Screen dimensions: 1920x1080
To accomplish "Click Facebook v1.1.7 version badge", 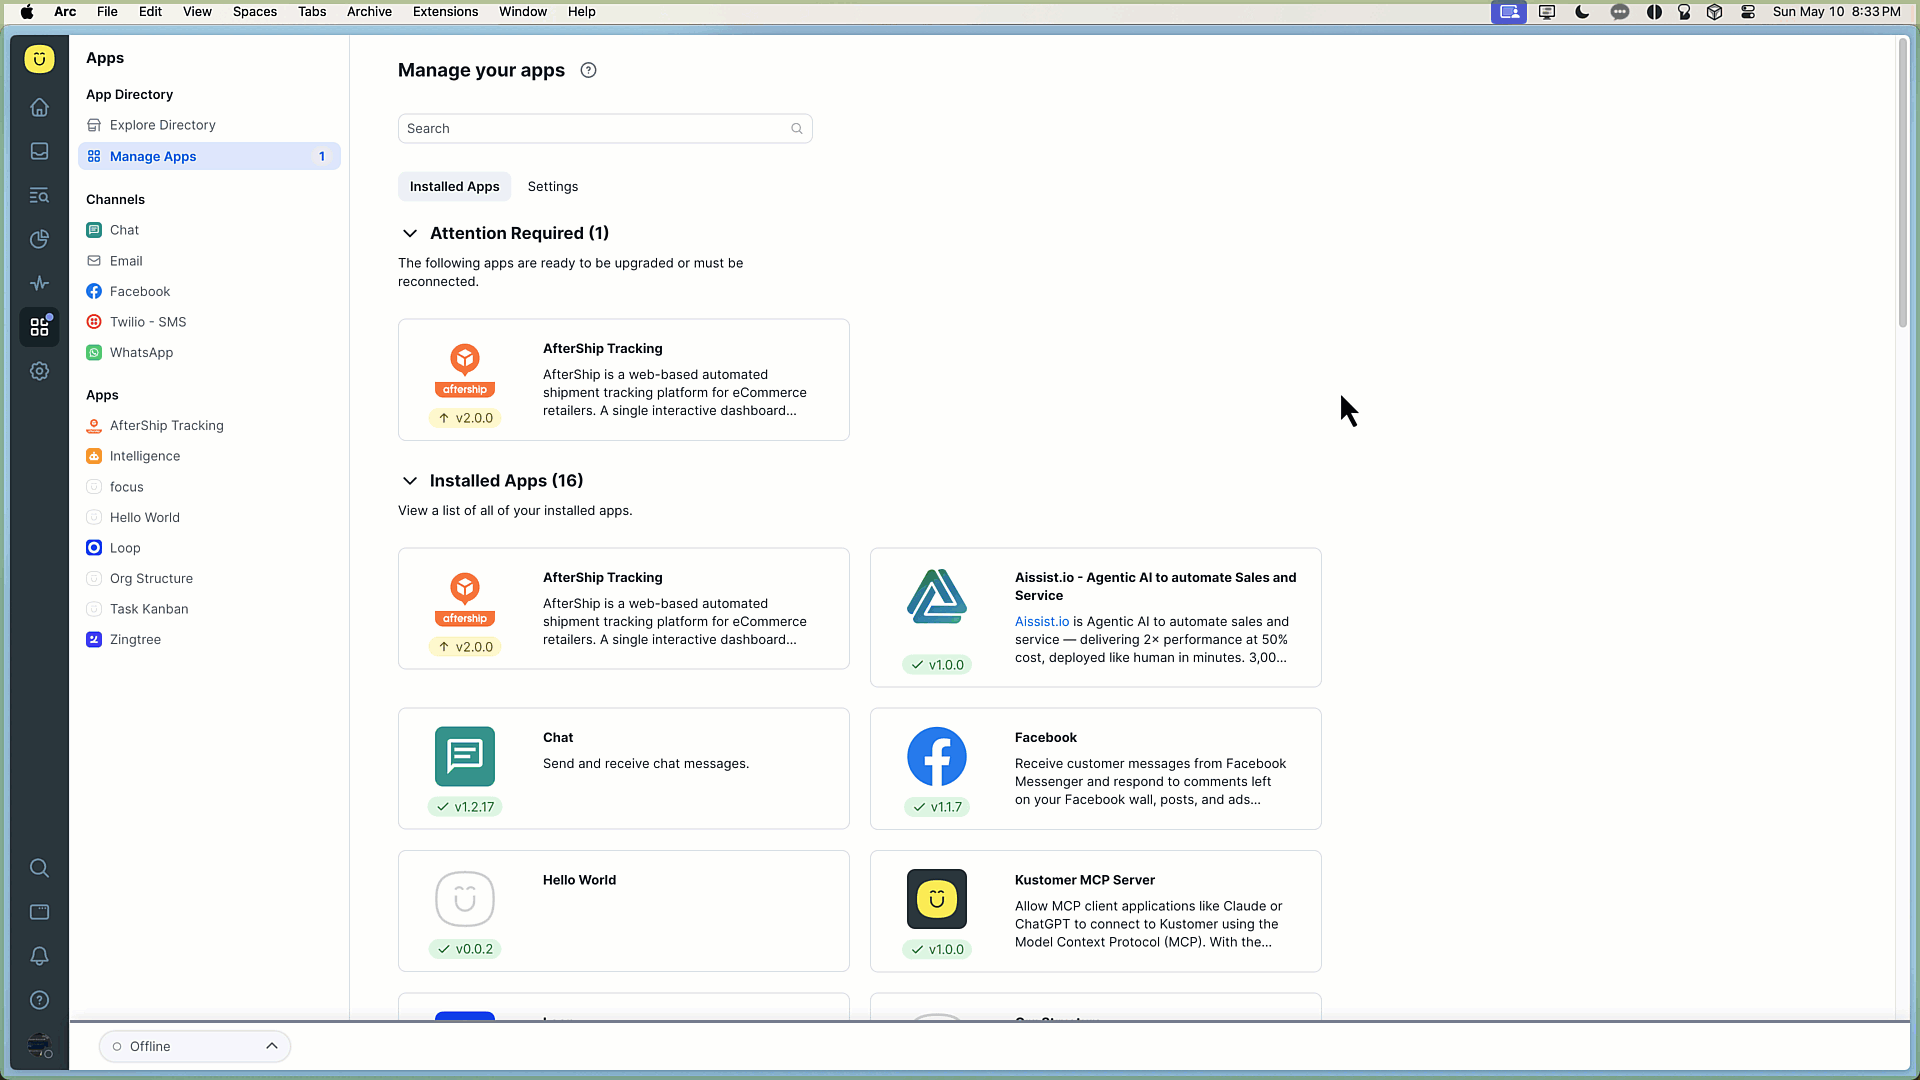I will (937, 807).
